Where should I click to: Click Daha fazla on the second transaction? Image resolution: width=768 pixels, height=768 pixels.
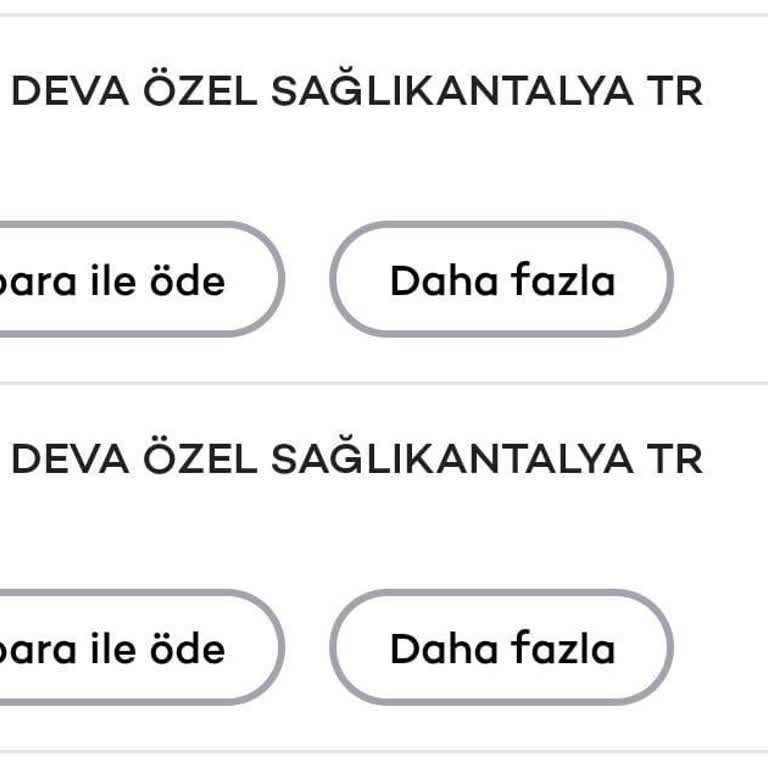coord(502,648)
